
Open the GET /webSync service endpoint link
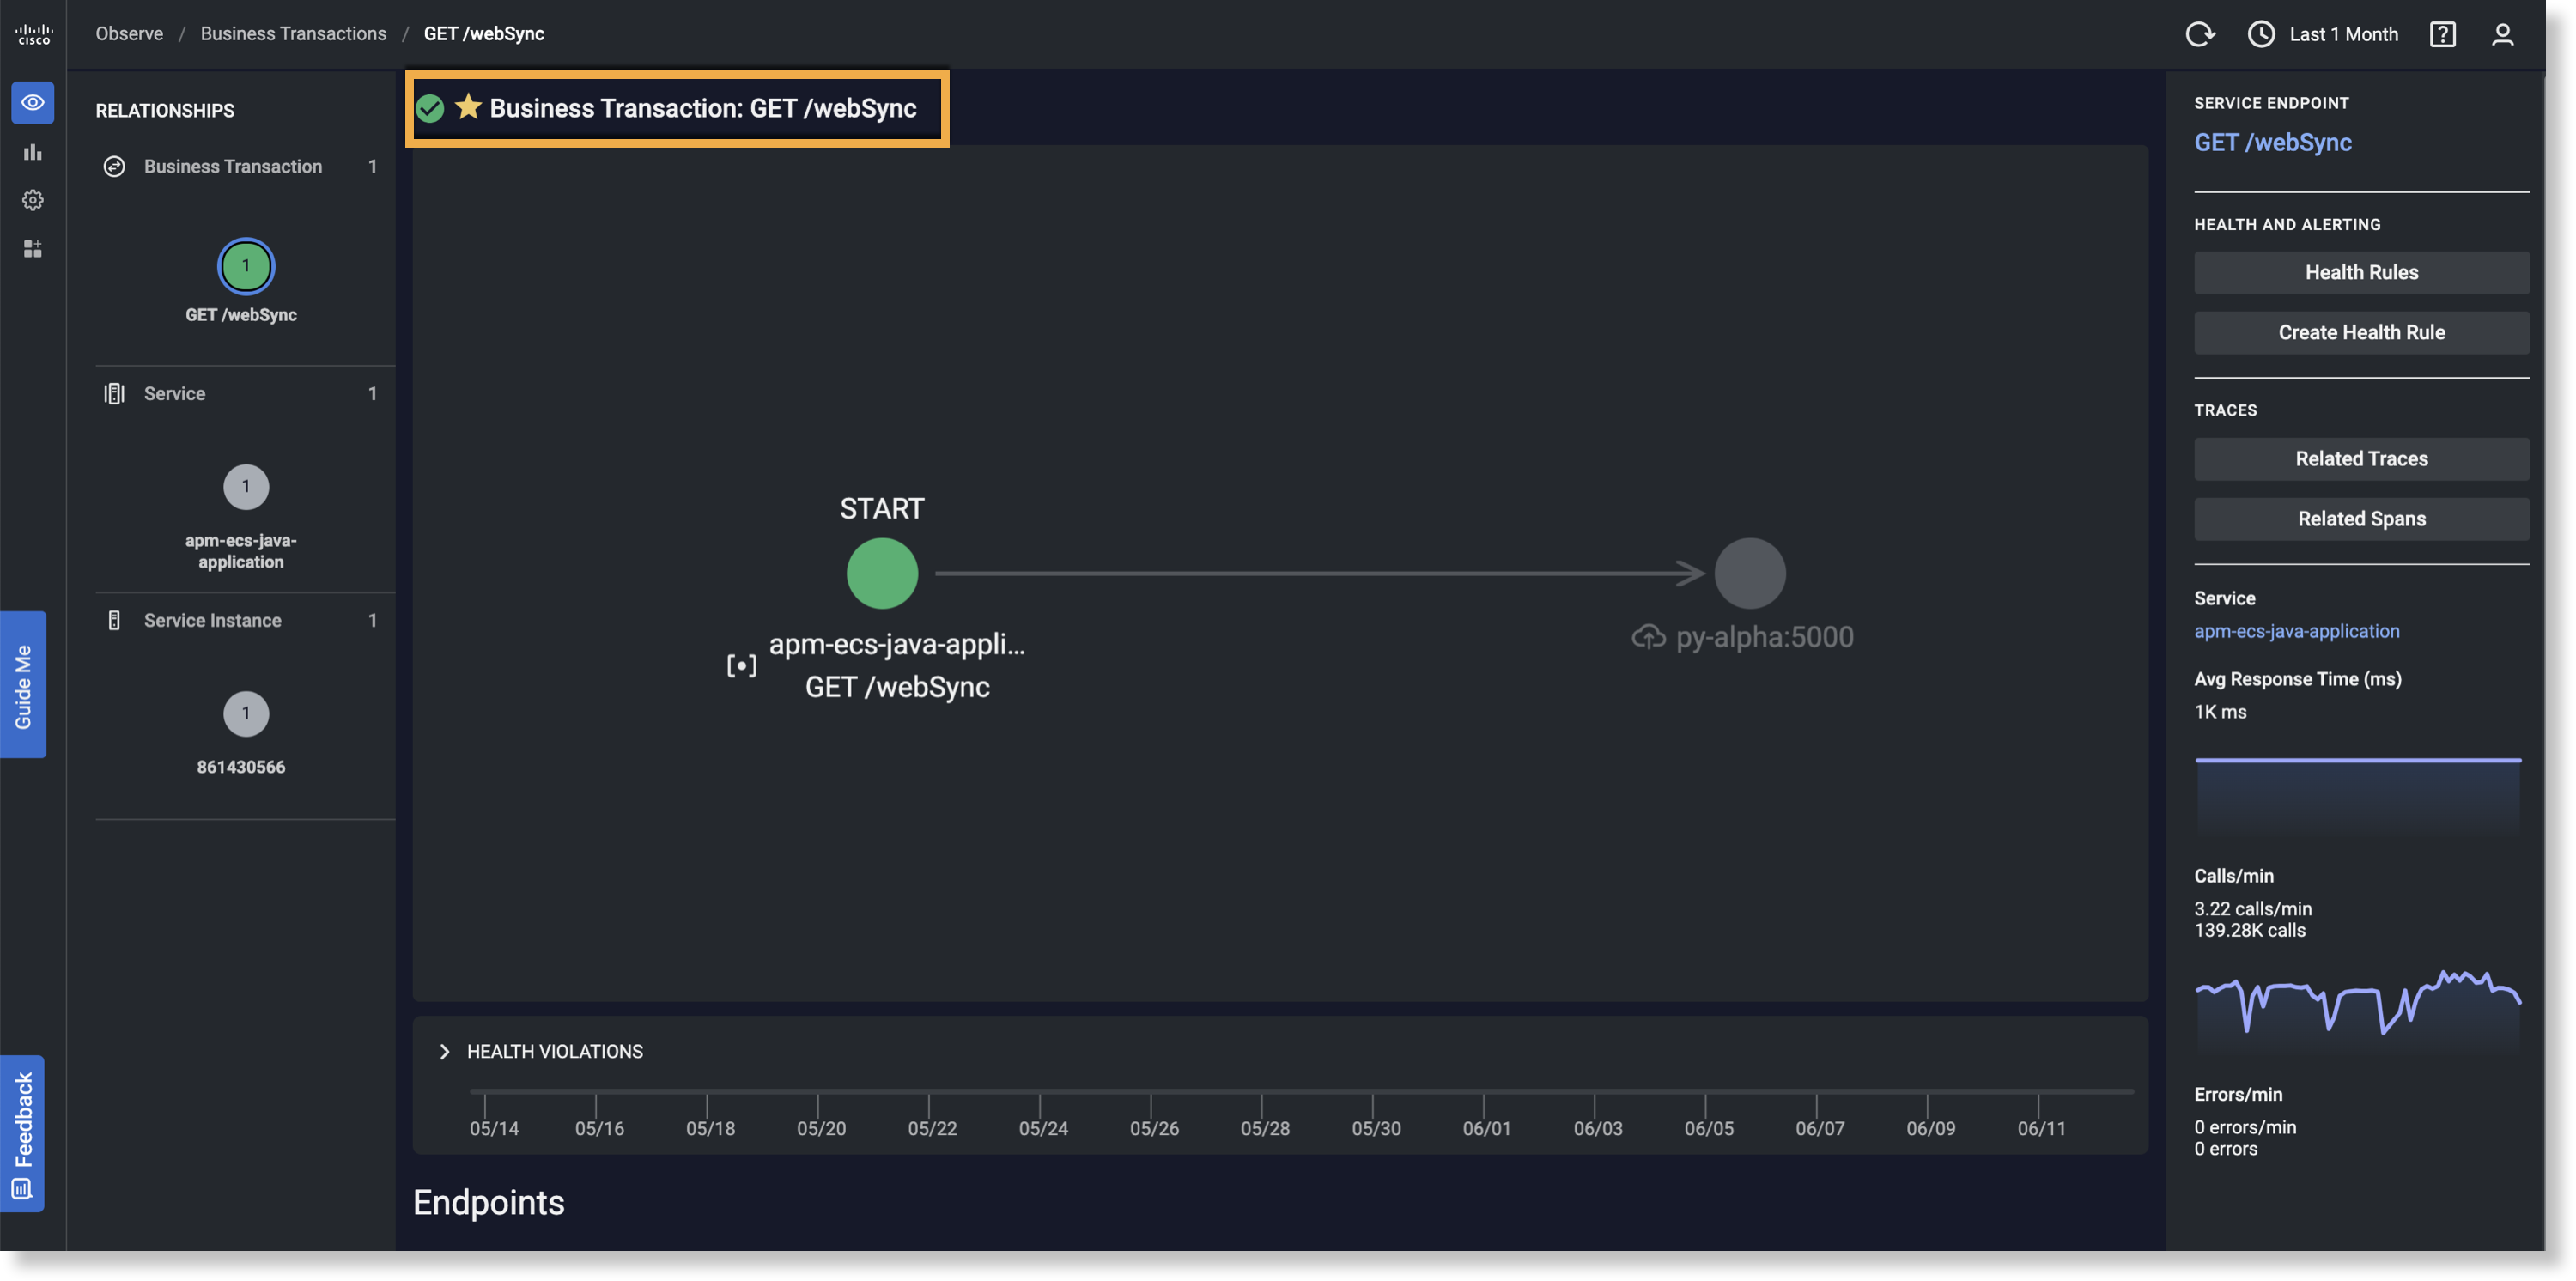tap(2272, 142)
